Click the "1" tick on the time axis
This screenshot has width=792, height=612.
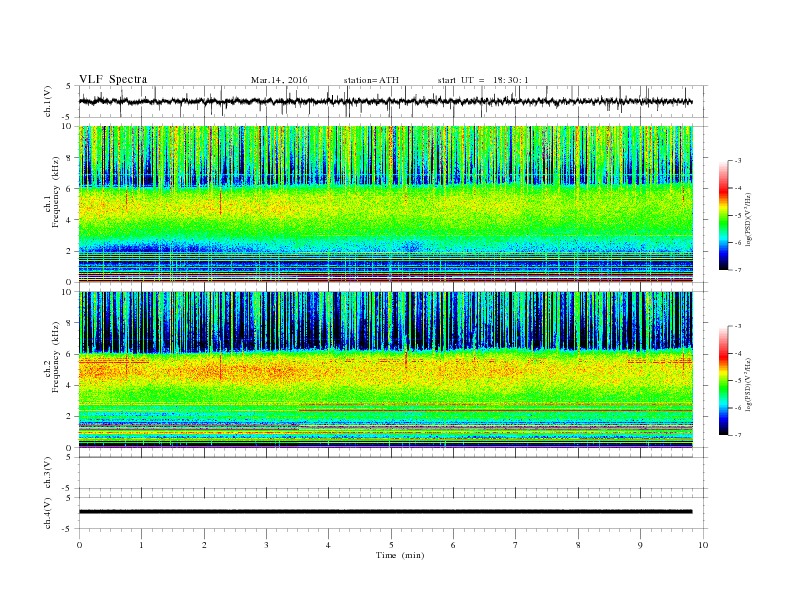(x=141, y=545)
